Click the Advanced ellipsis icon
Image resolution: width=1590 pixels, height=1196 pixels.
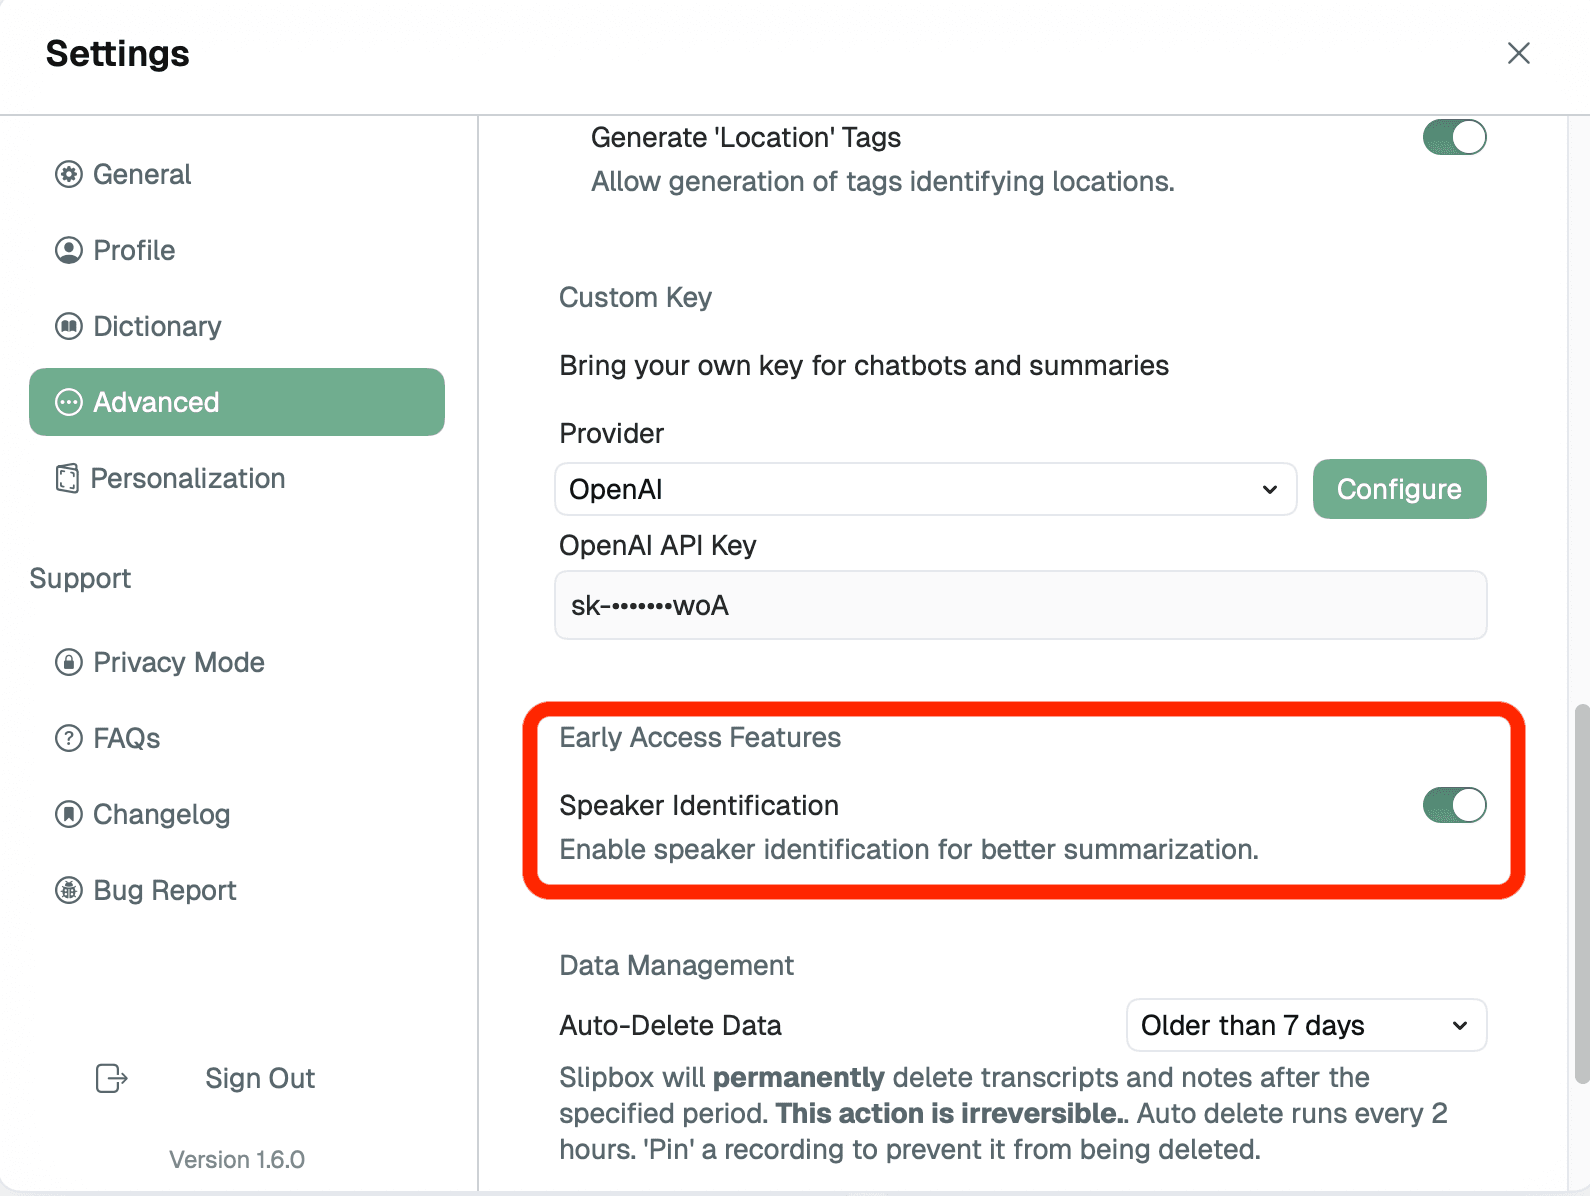(x=69, y=402)
